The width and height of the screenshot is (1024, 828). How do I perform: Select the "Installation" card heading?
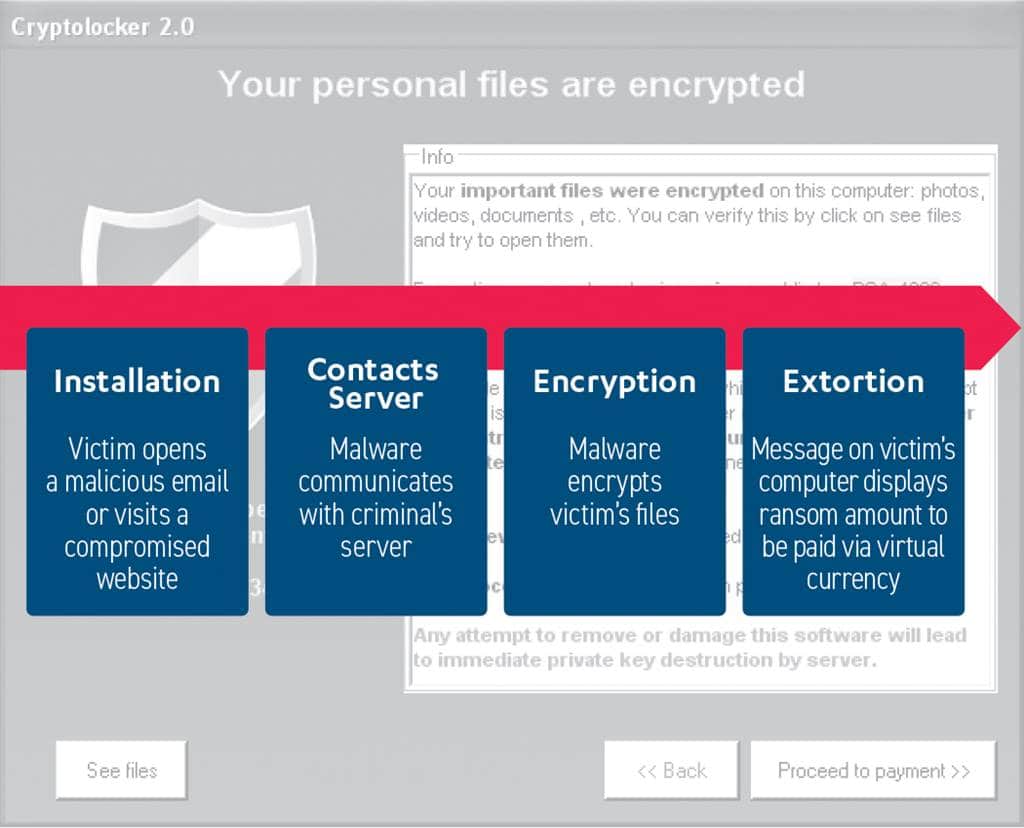(x=137, y=381)
